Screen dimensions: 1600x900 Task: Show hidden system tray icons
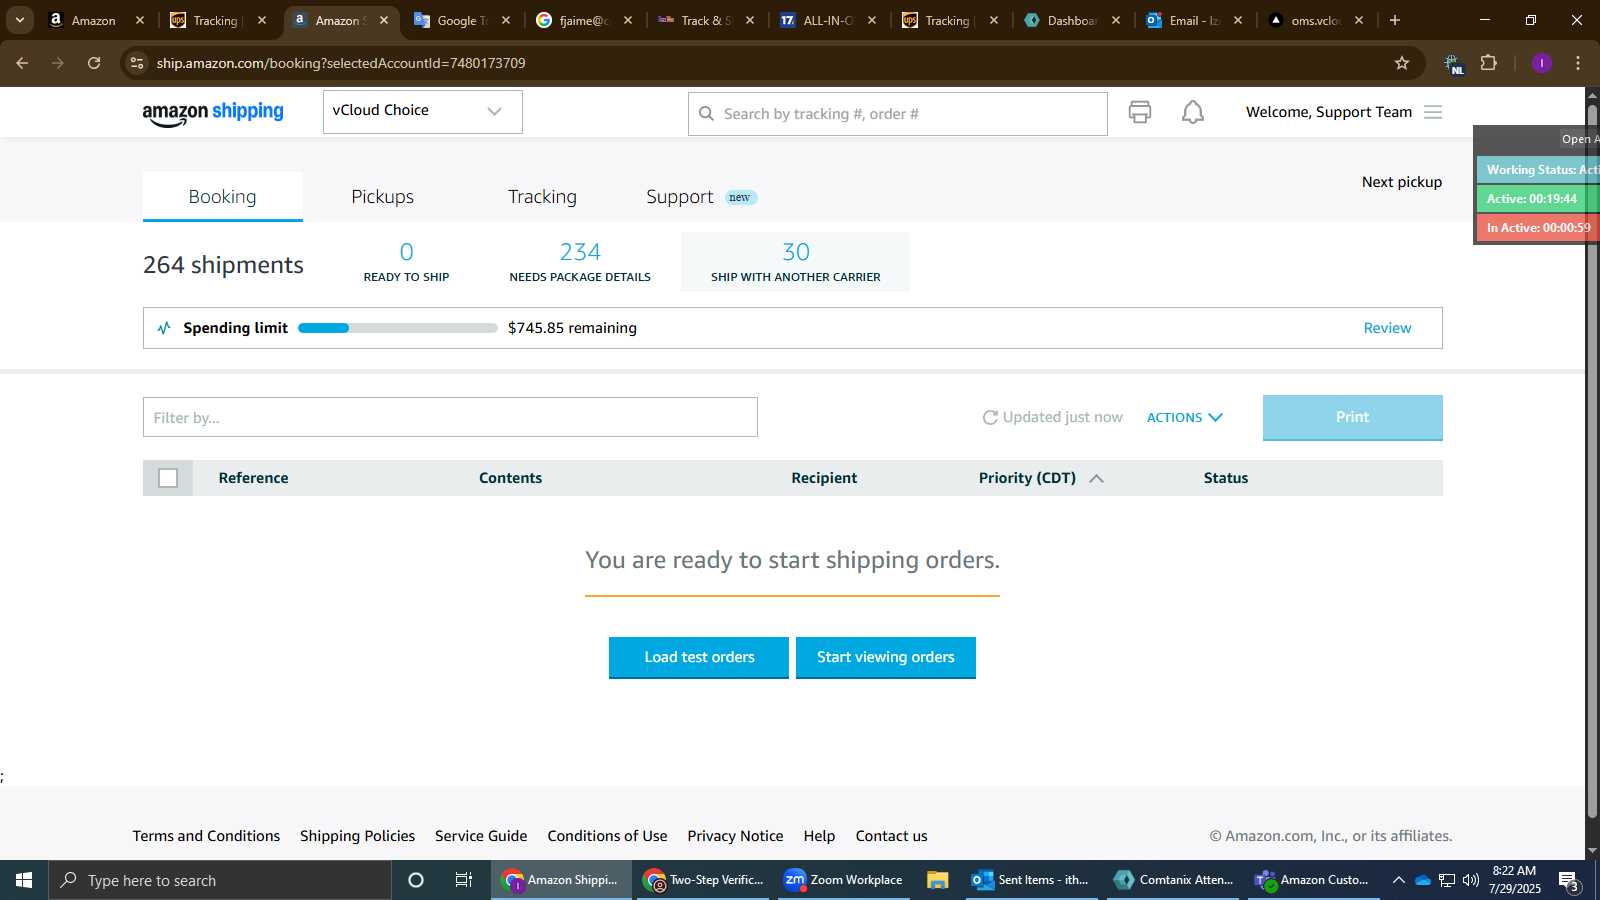(1398, 880)
